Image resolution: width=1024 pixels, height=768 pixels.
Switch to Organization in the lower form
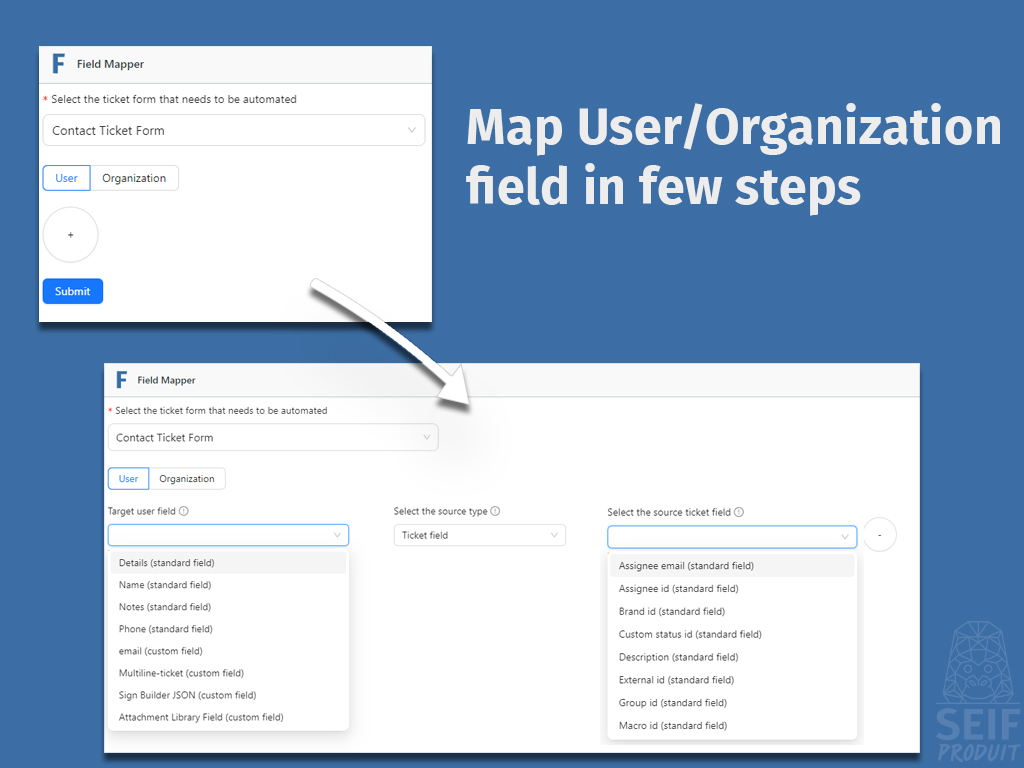pyautogui.click(x=187, y=478)
